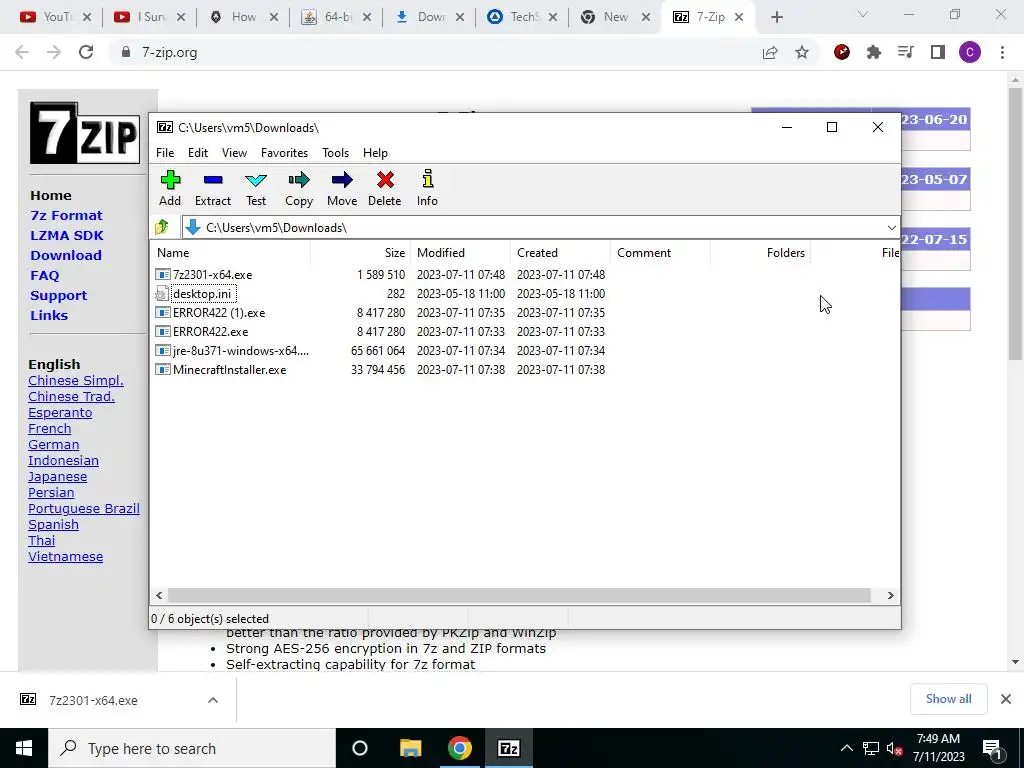This screenshot has height=768, width=1024.
Task: Click Chrome icon on taskbar
Action: coord(460,748)
